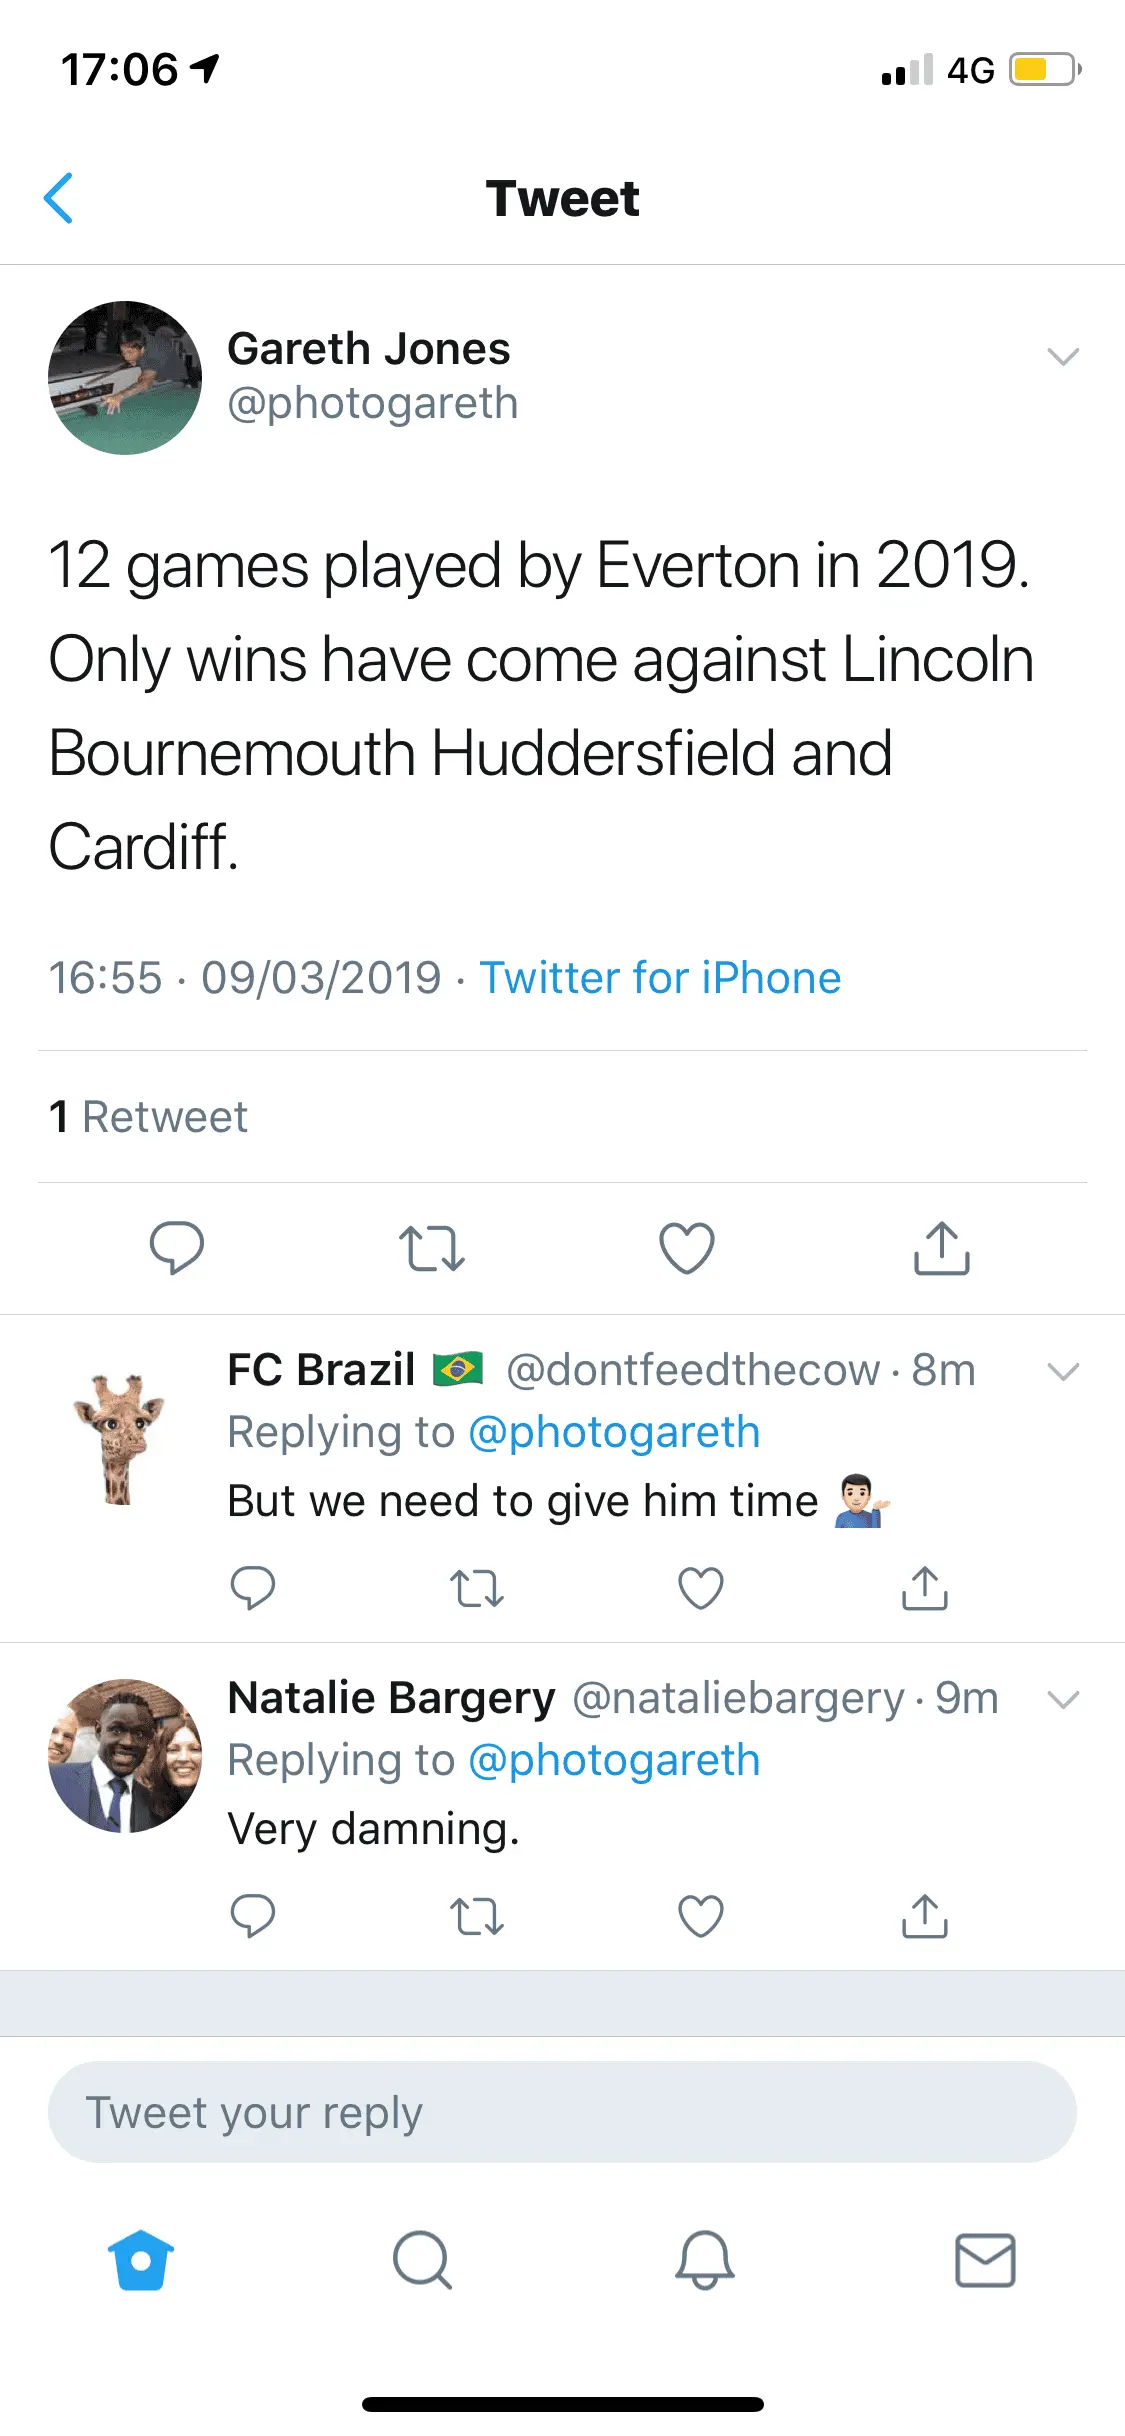The height and width of the screenshot is (2436, 1125).
Task: Open the Messages envelope tab
Action: 985,2259
